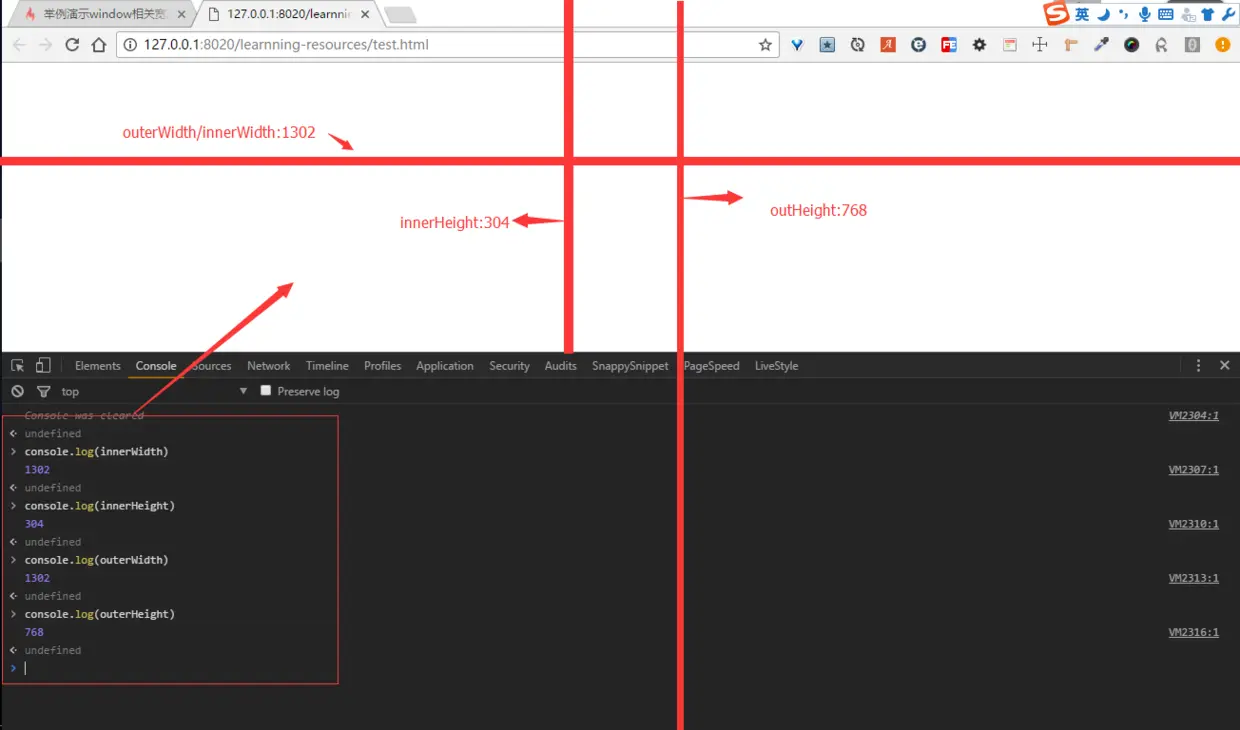This screenshot has height=730, width=1240.
Task: Open DevTools three-dot customize menu
Action: coord(1198,366)
